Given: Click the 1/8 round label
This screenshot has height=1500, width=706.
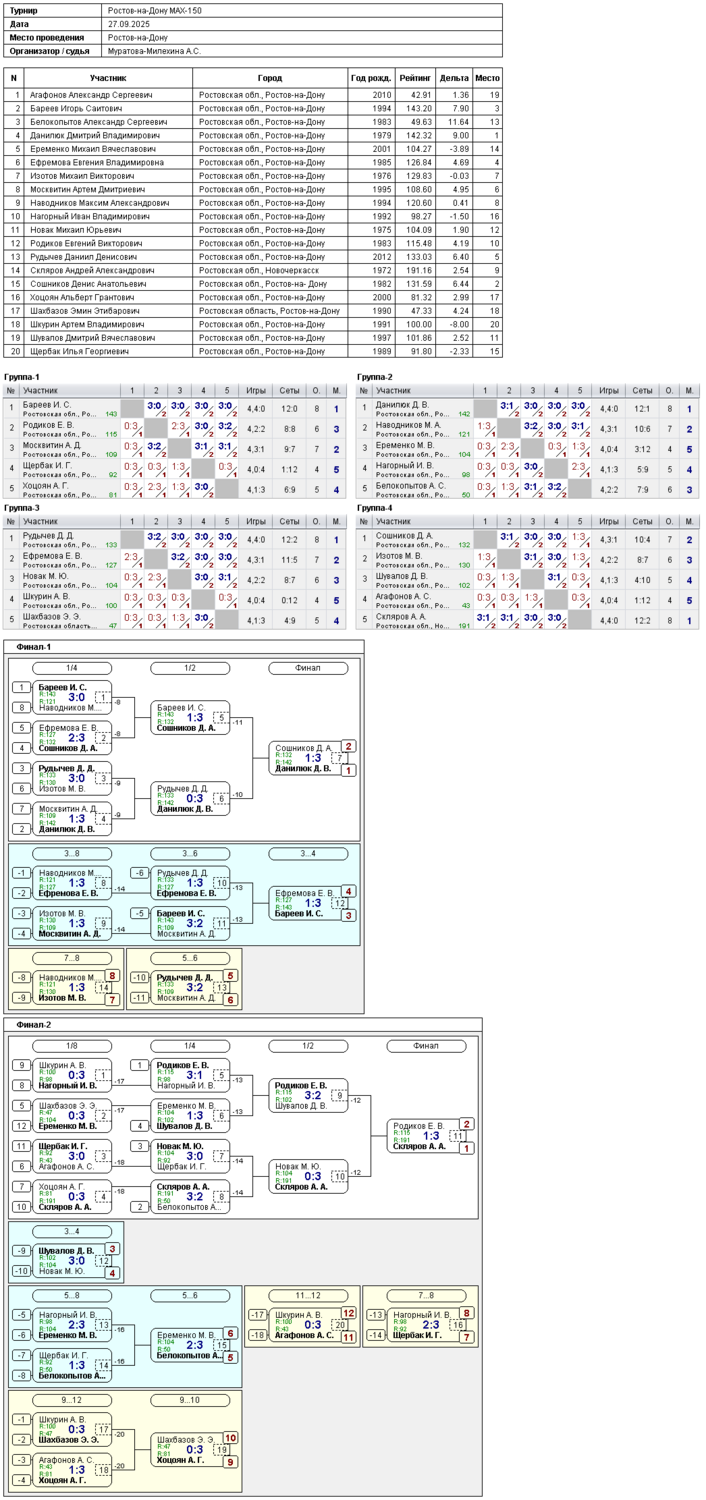Looking at the screenshot, I should pyautogui.click(x=71, y=1046).
